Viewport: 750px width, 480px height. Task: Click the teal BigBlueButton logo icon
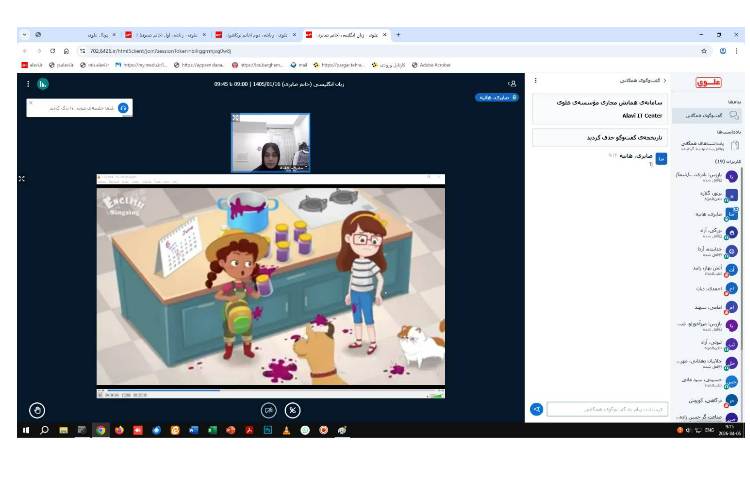point(43,84)
